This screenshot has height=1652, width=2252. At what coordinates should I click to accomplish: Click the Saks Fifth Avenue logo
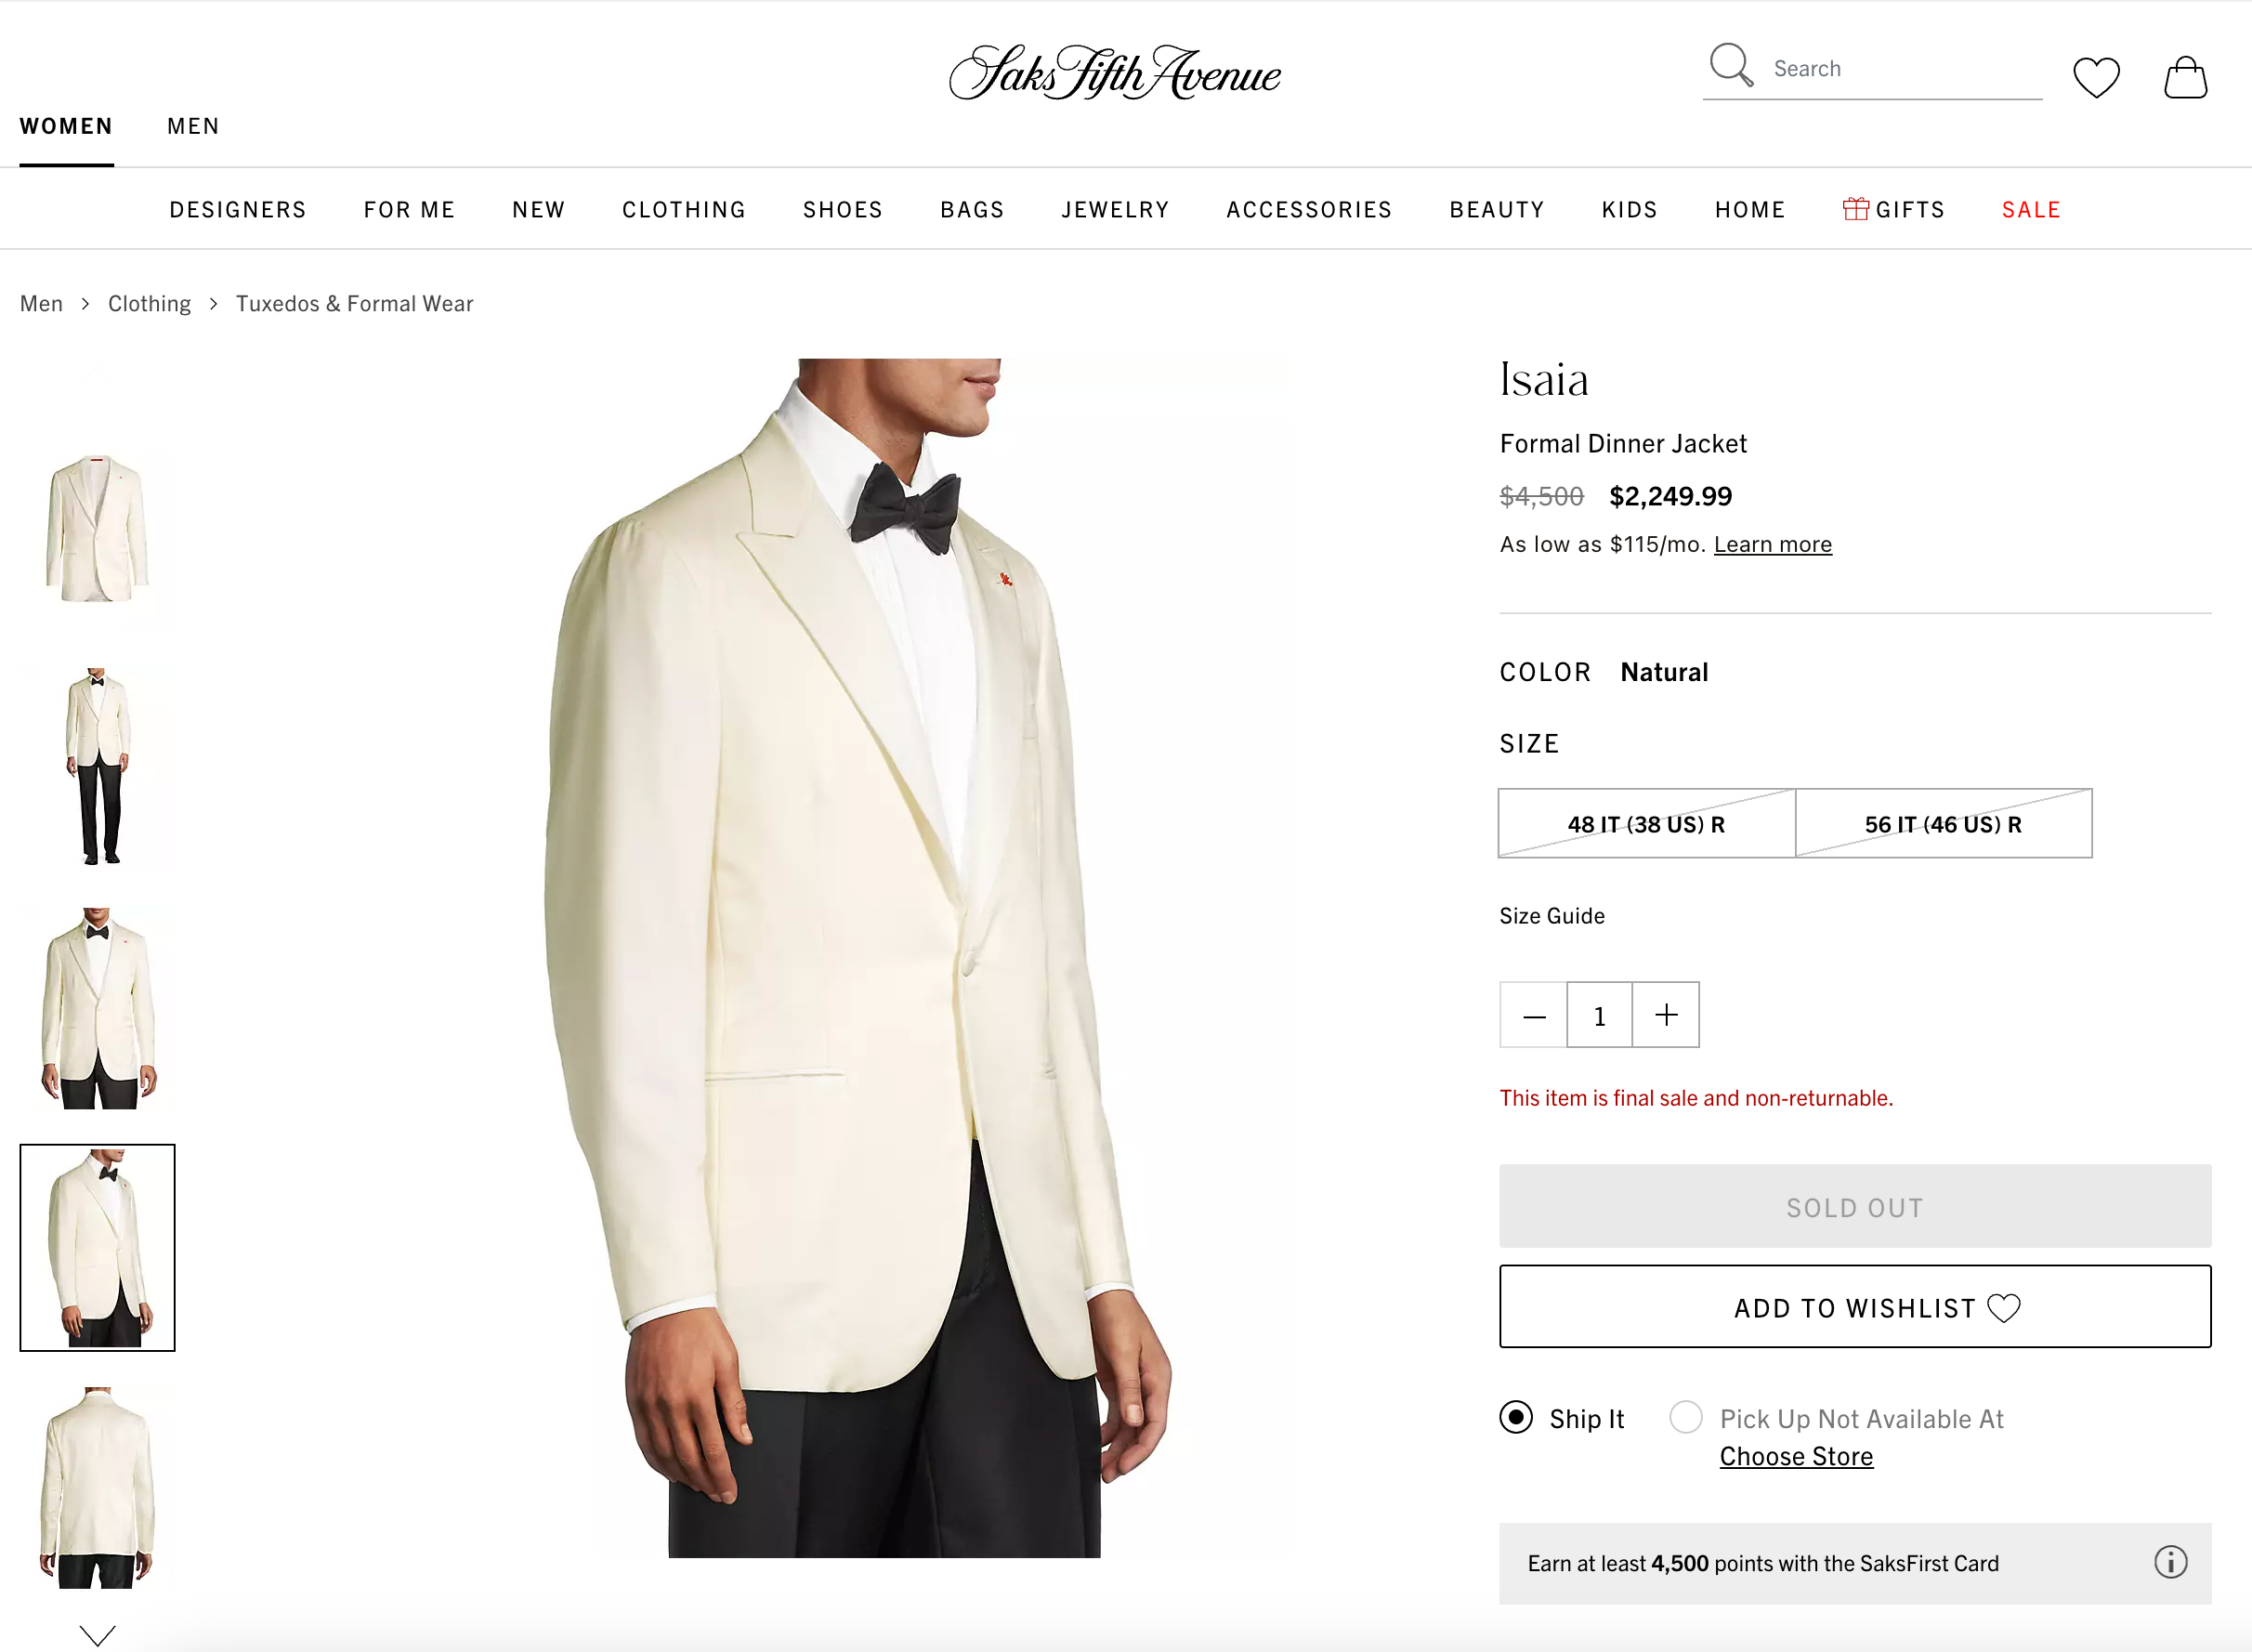coord(1115,75)
